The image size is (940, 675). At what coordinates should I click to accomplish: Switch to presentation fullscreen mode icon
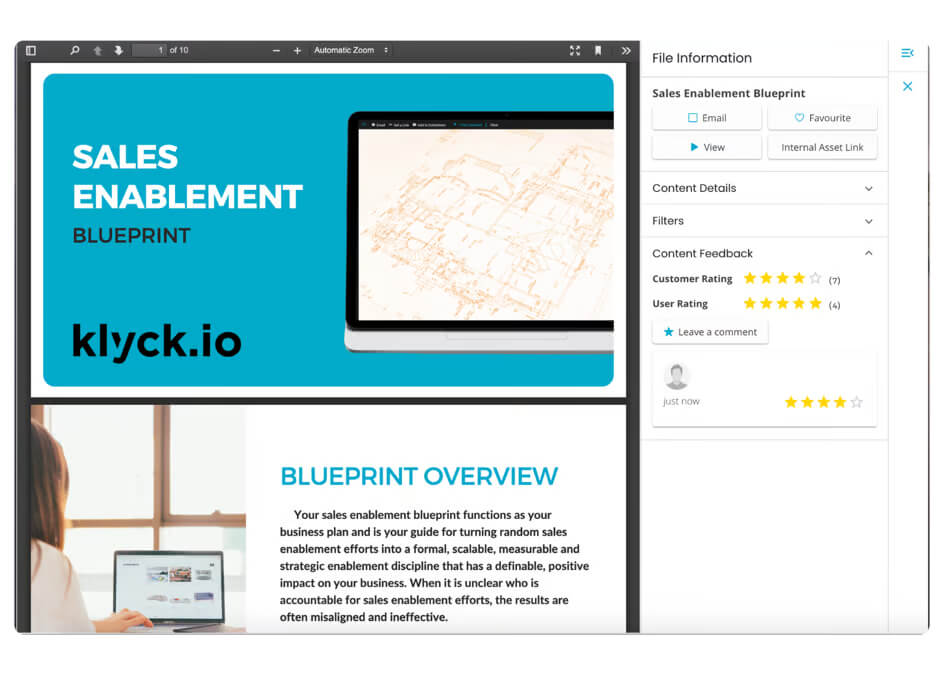coord(575,50)
